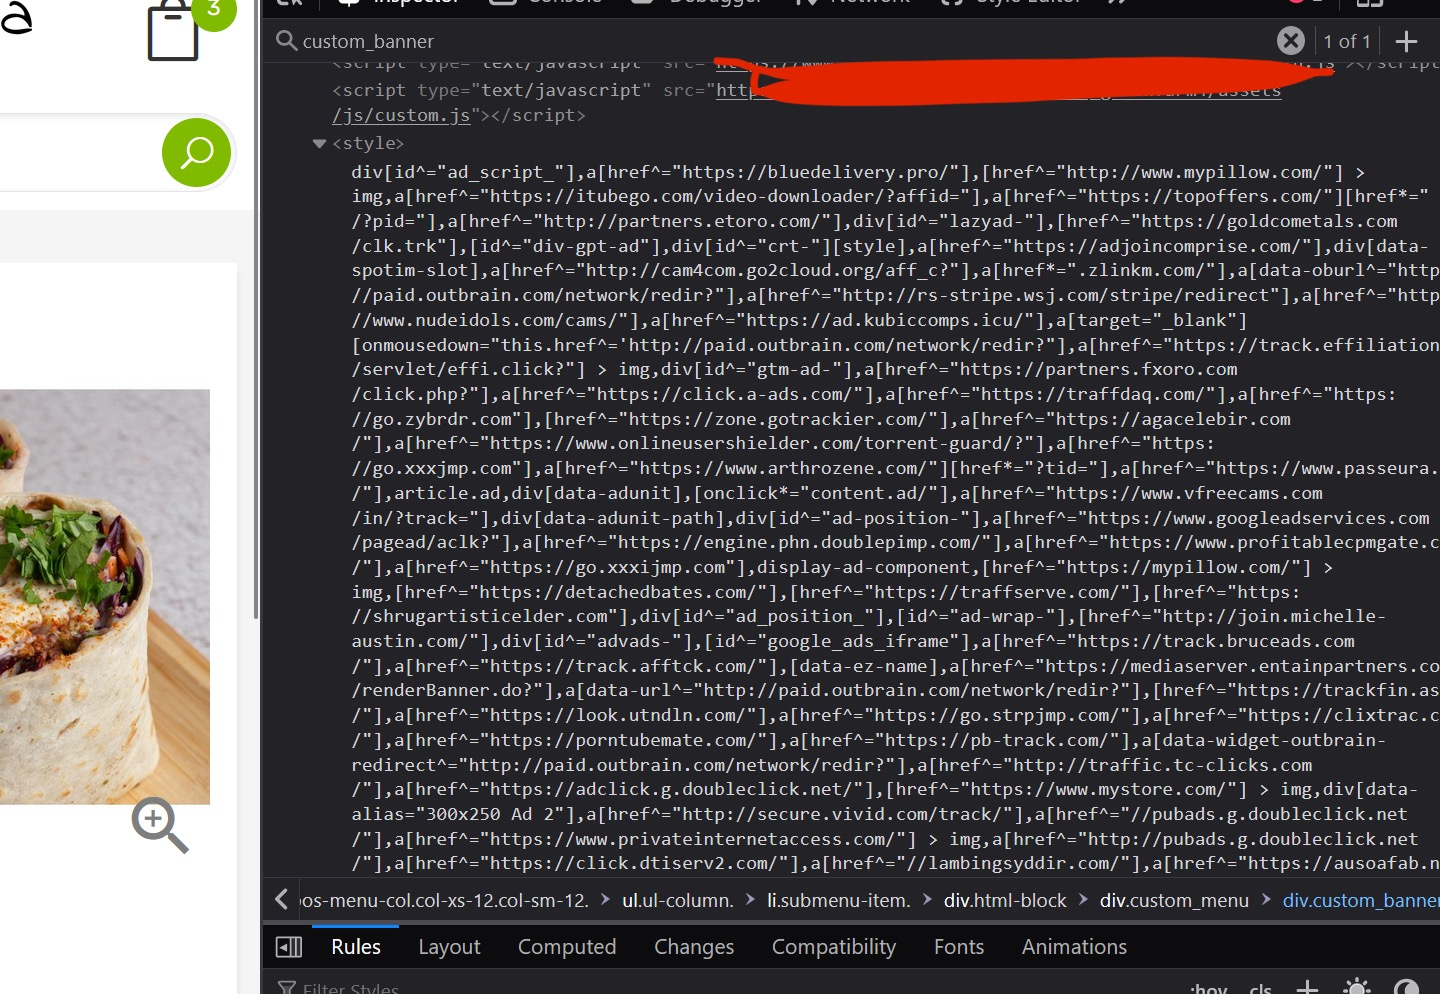Select the div.custom_menu breadcrumb
The image size is (1440, 994).
1174,901
